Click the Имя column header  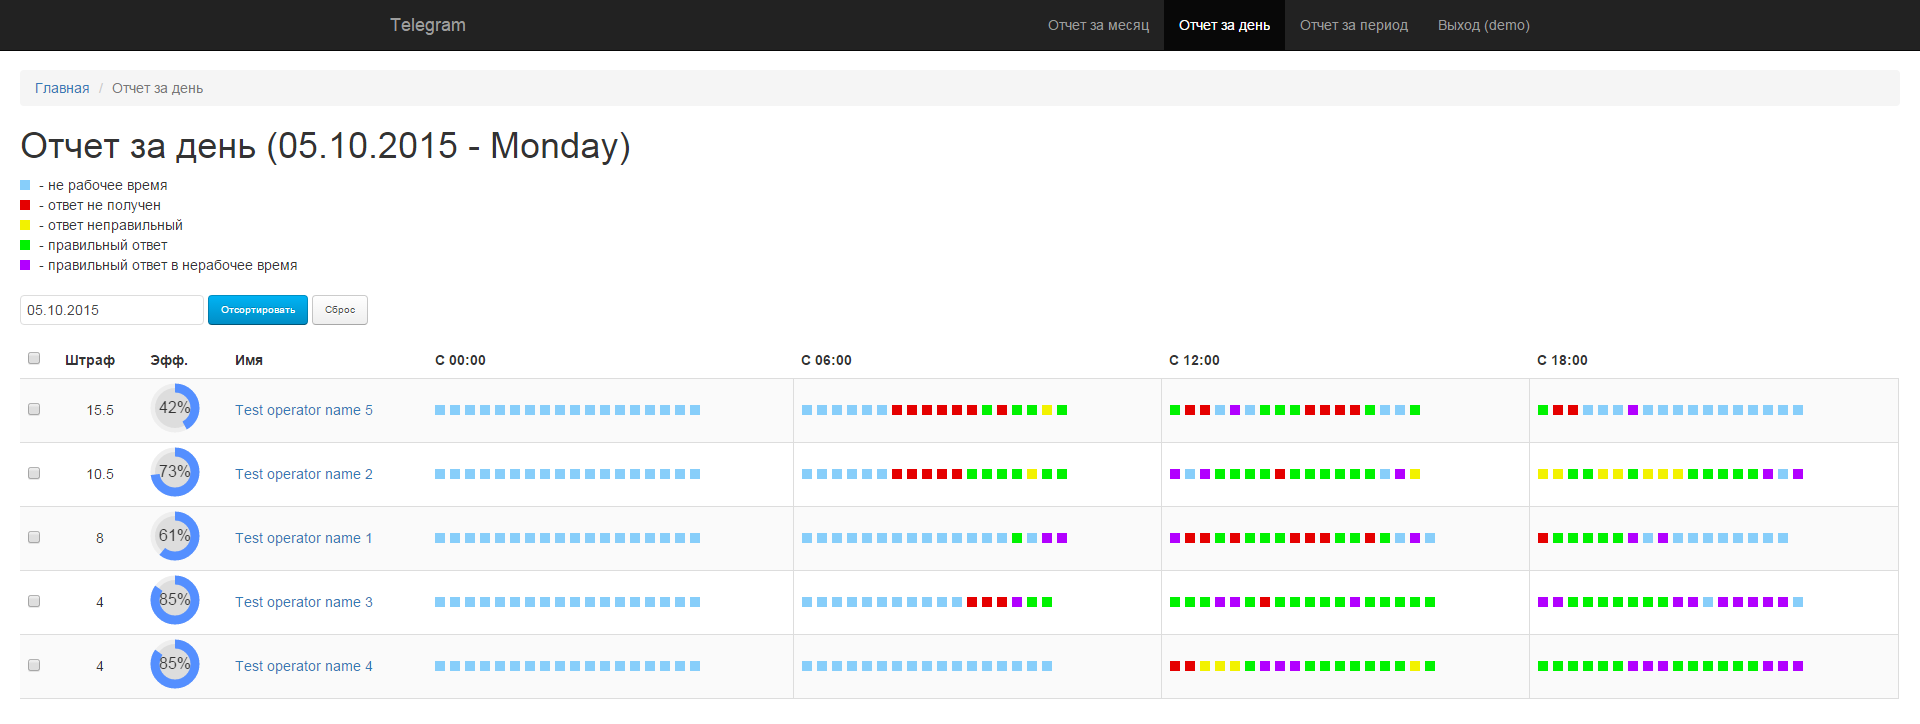(x=249, y=360)
